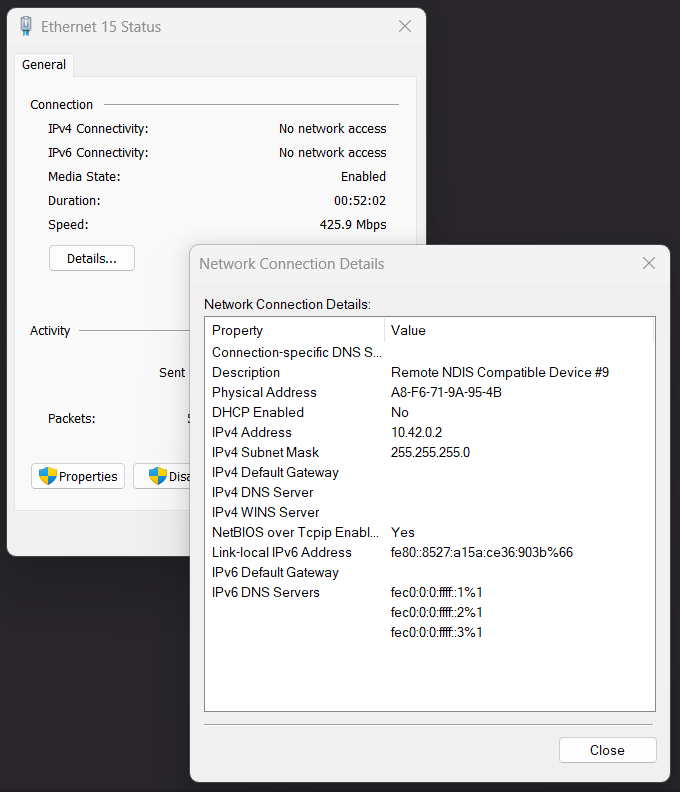This screenshot has width=680, height=792.
Task: Select the IPv4 Subnet Mask row
Action: [x=266, y=452]
